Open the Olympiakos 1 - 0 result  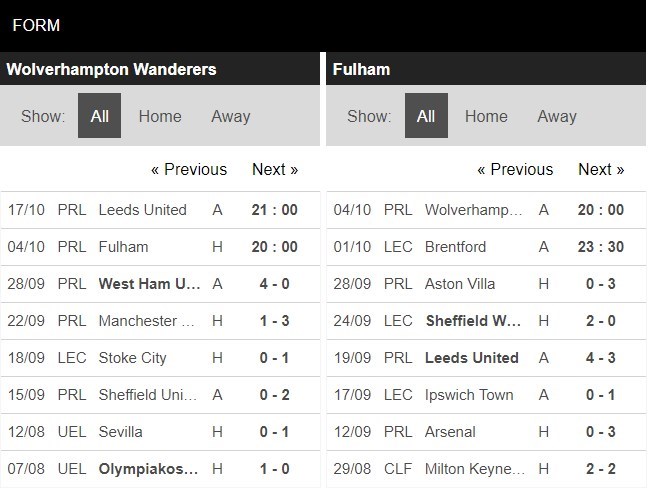click(x=149, y=469)
